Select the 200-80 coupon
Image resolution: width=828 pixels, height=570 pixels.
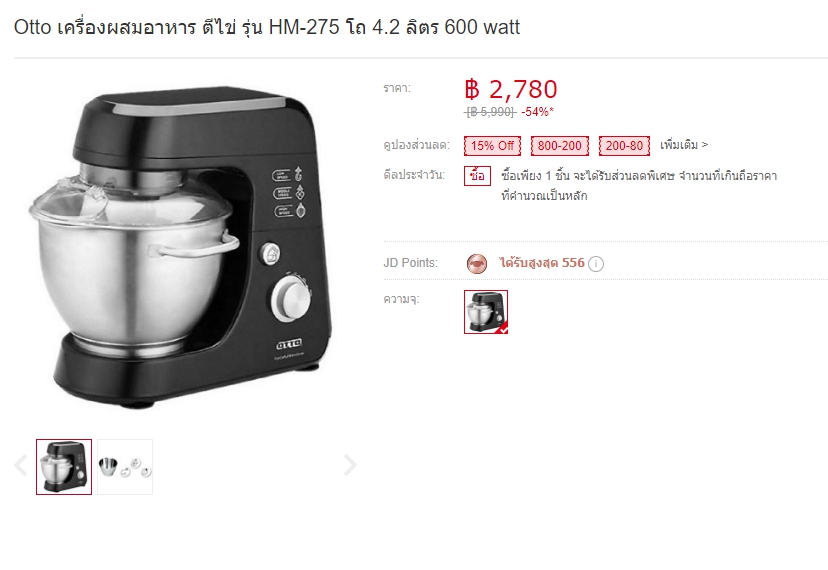pyautogui.click(x=624, y=146)
